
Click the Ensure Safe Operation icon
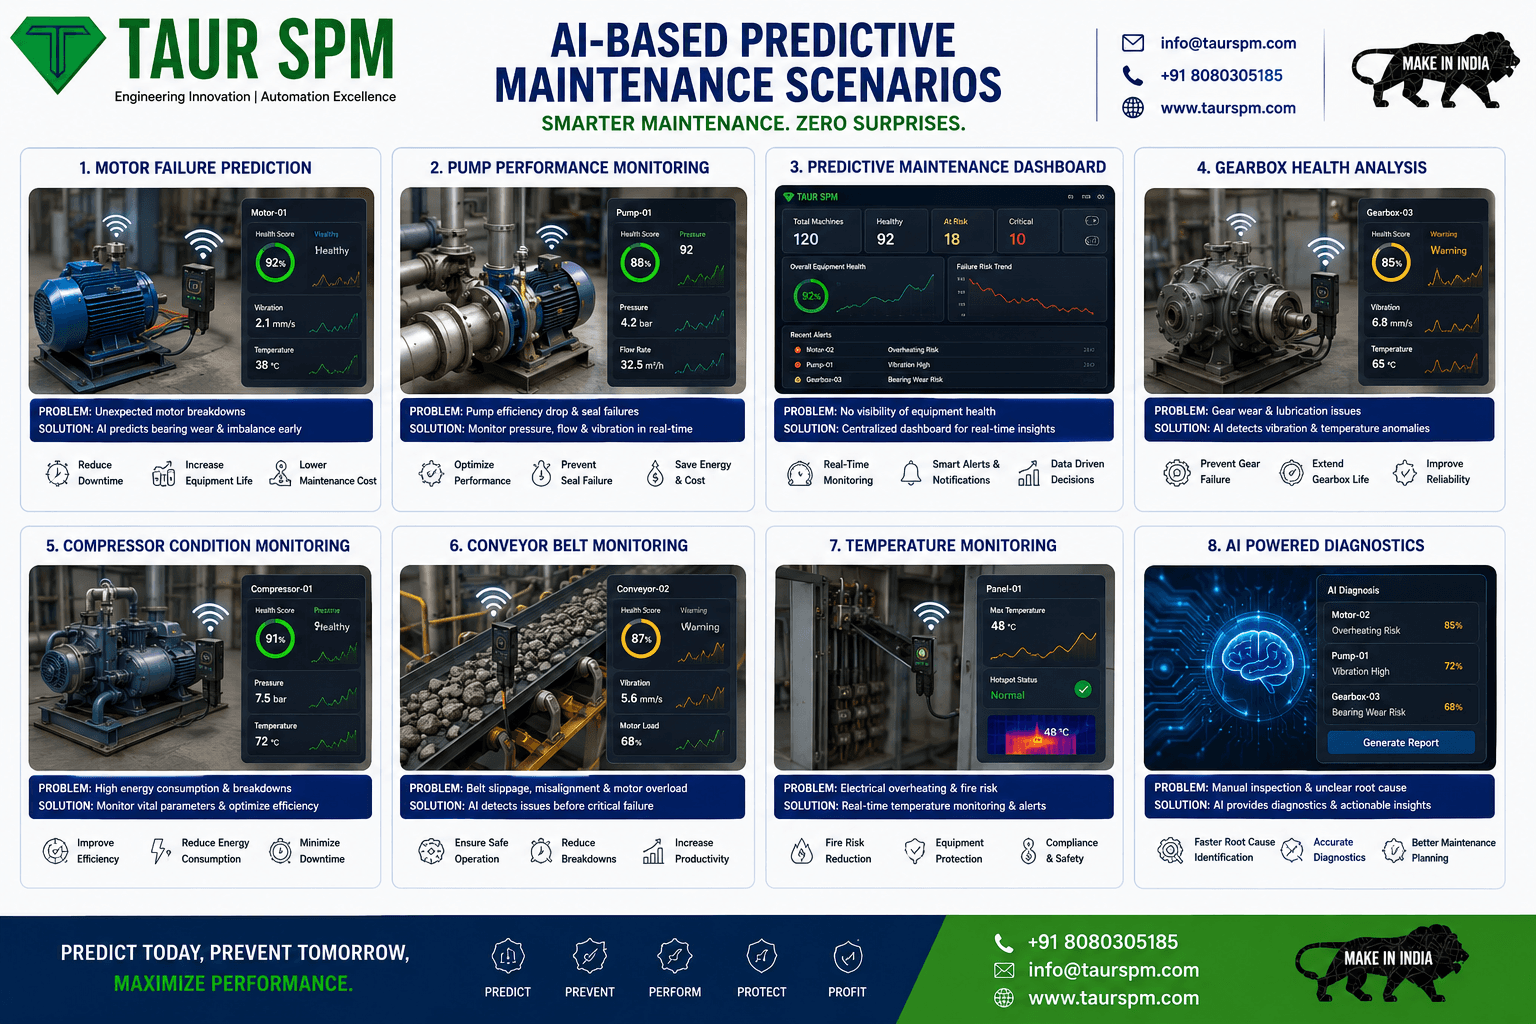[x=431, y=851]
